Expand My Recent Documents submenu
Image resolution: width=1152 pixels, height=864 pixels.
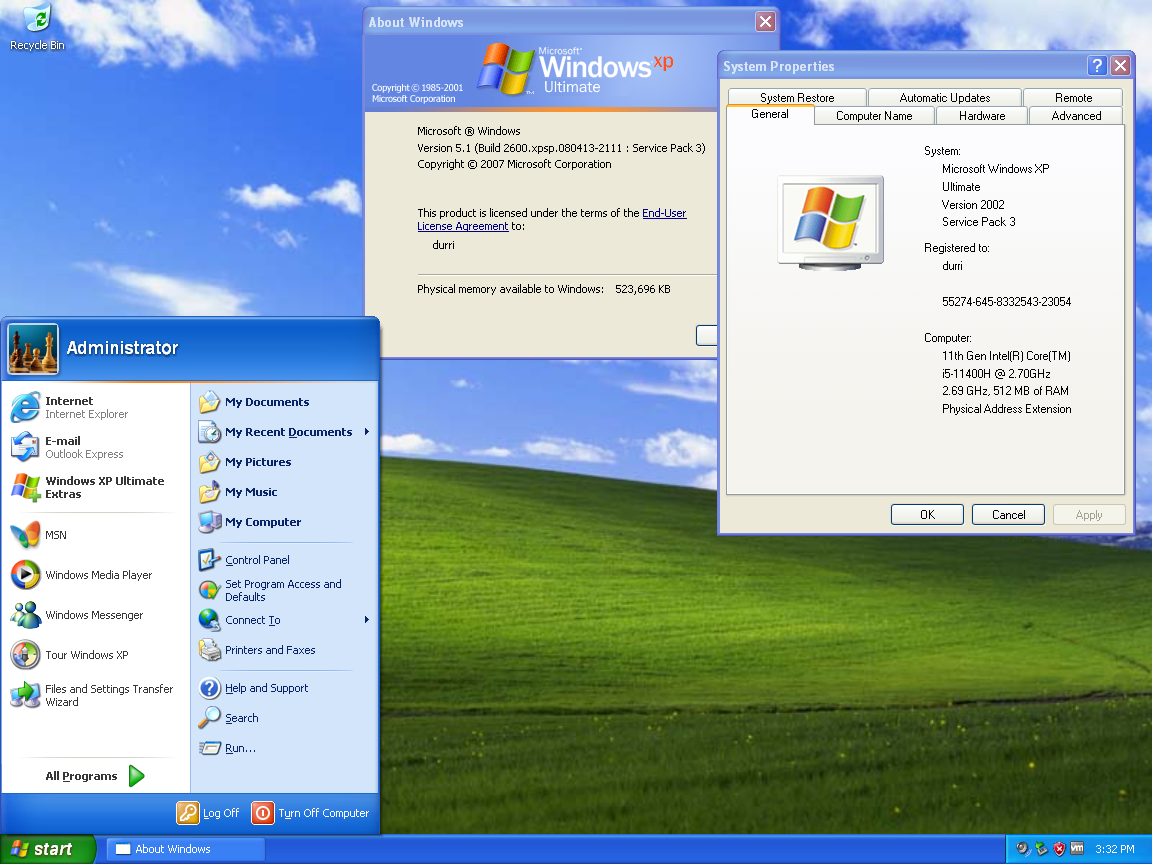(x=286, y=432)
